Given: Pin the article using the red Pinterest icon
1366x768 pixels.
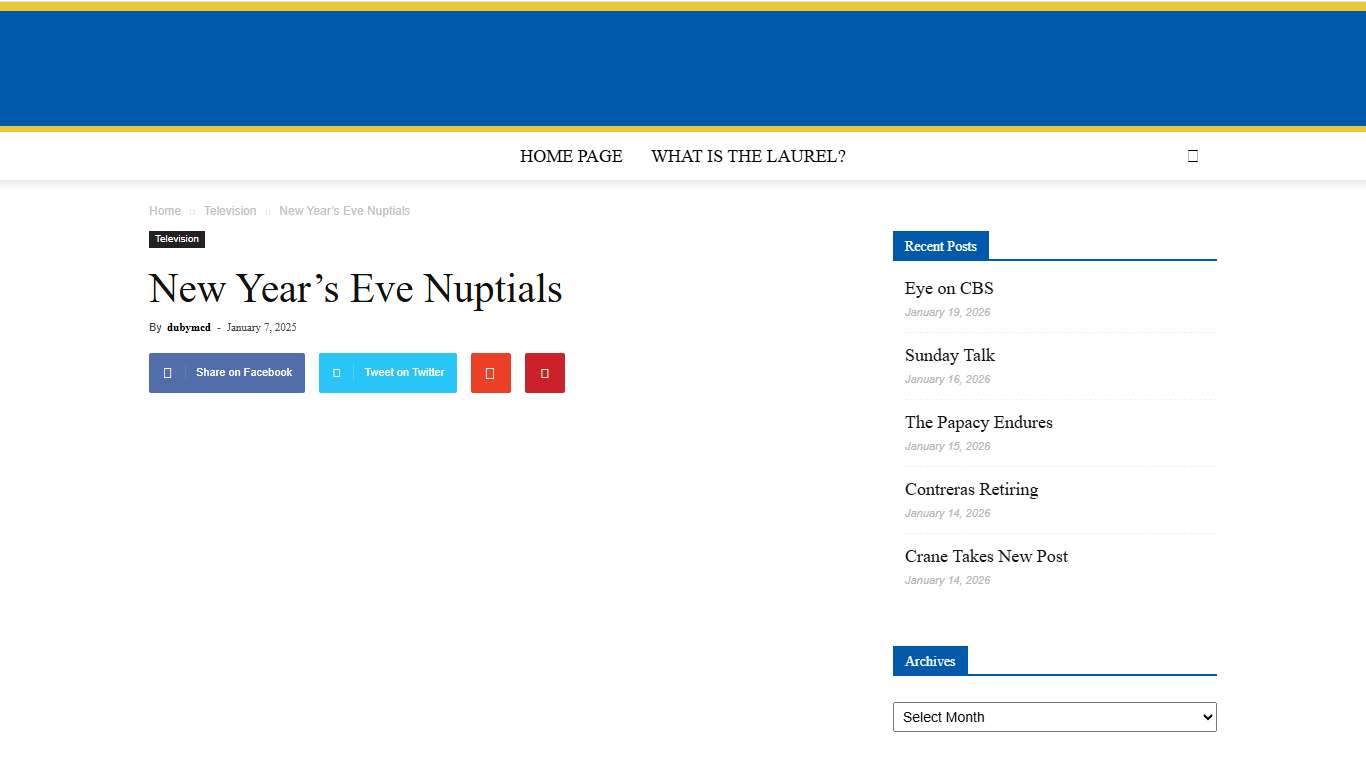Looking at the screenshot, I should (544, 372).
